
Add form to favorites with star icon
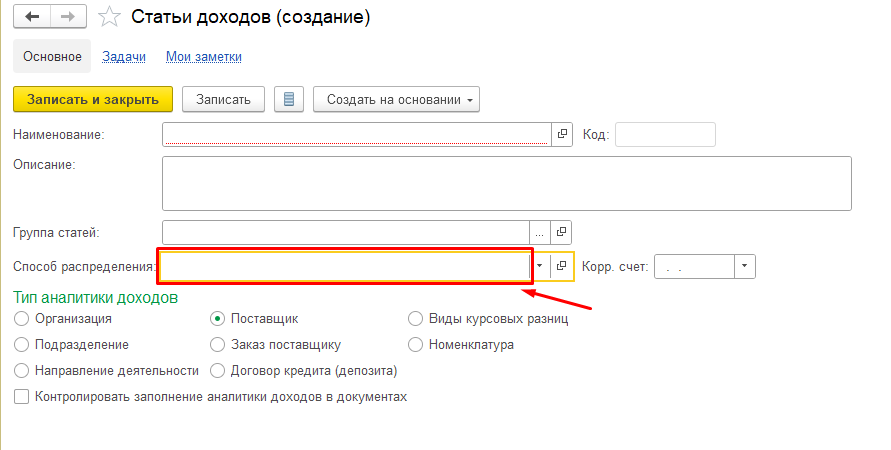(x=109, y=17)
